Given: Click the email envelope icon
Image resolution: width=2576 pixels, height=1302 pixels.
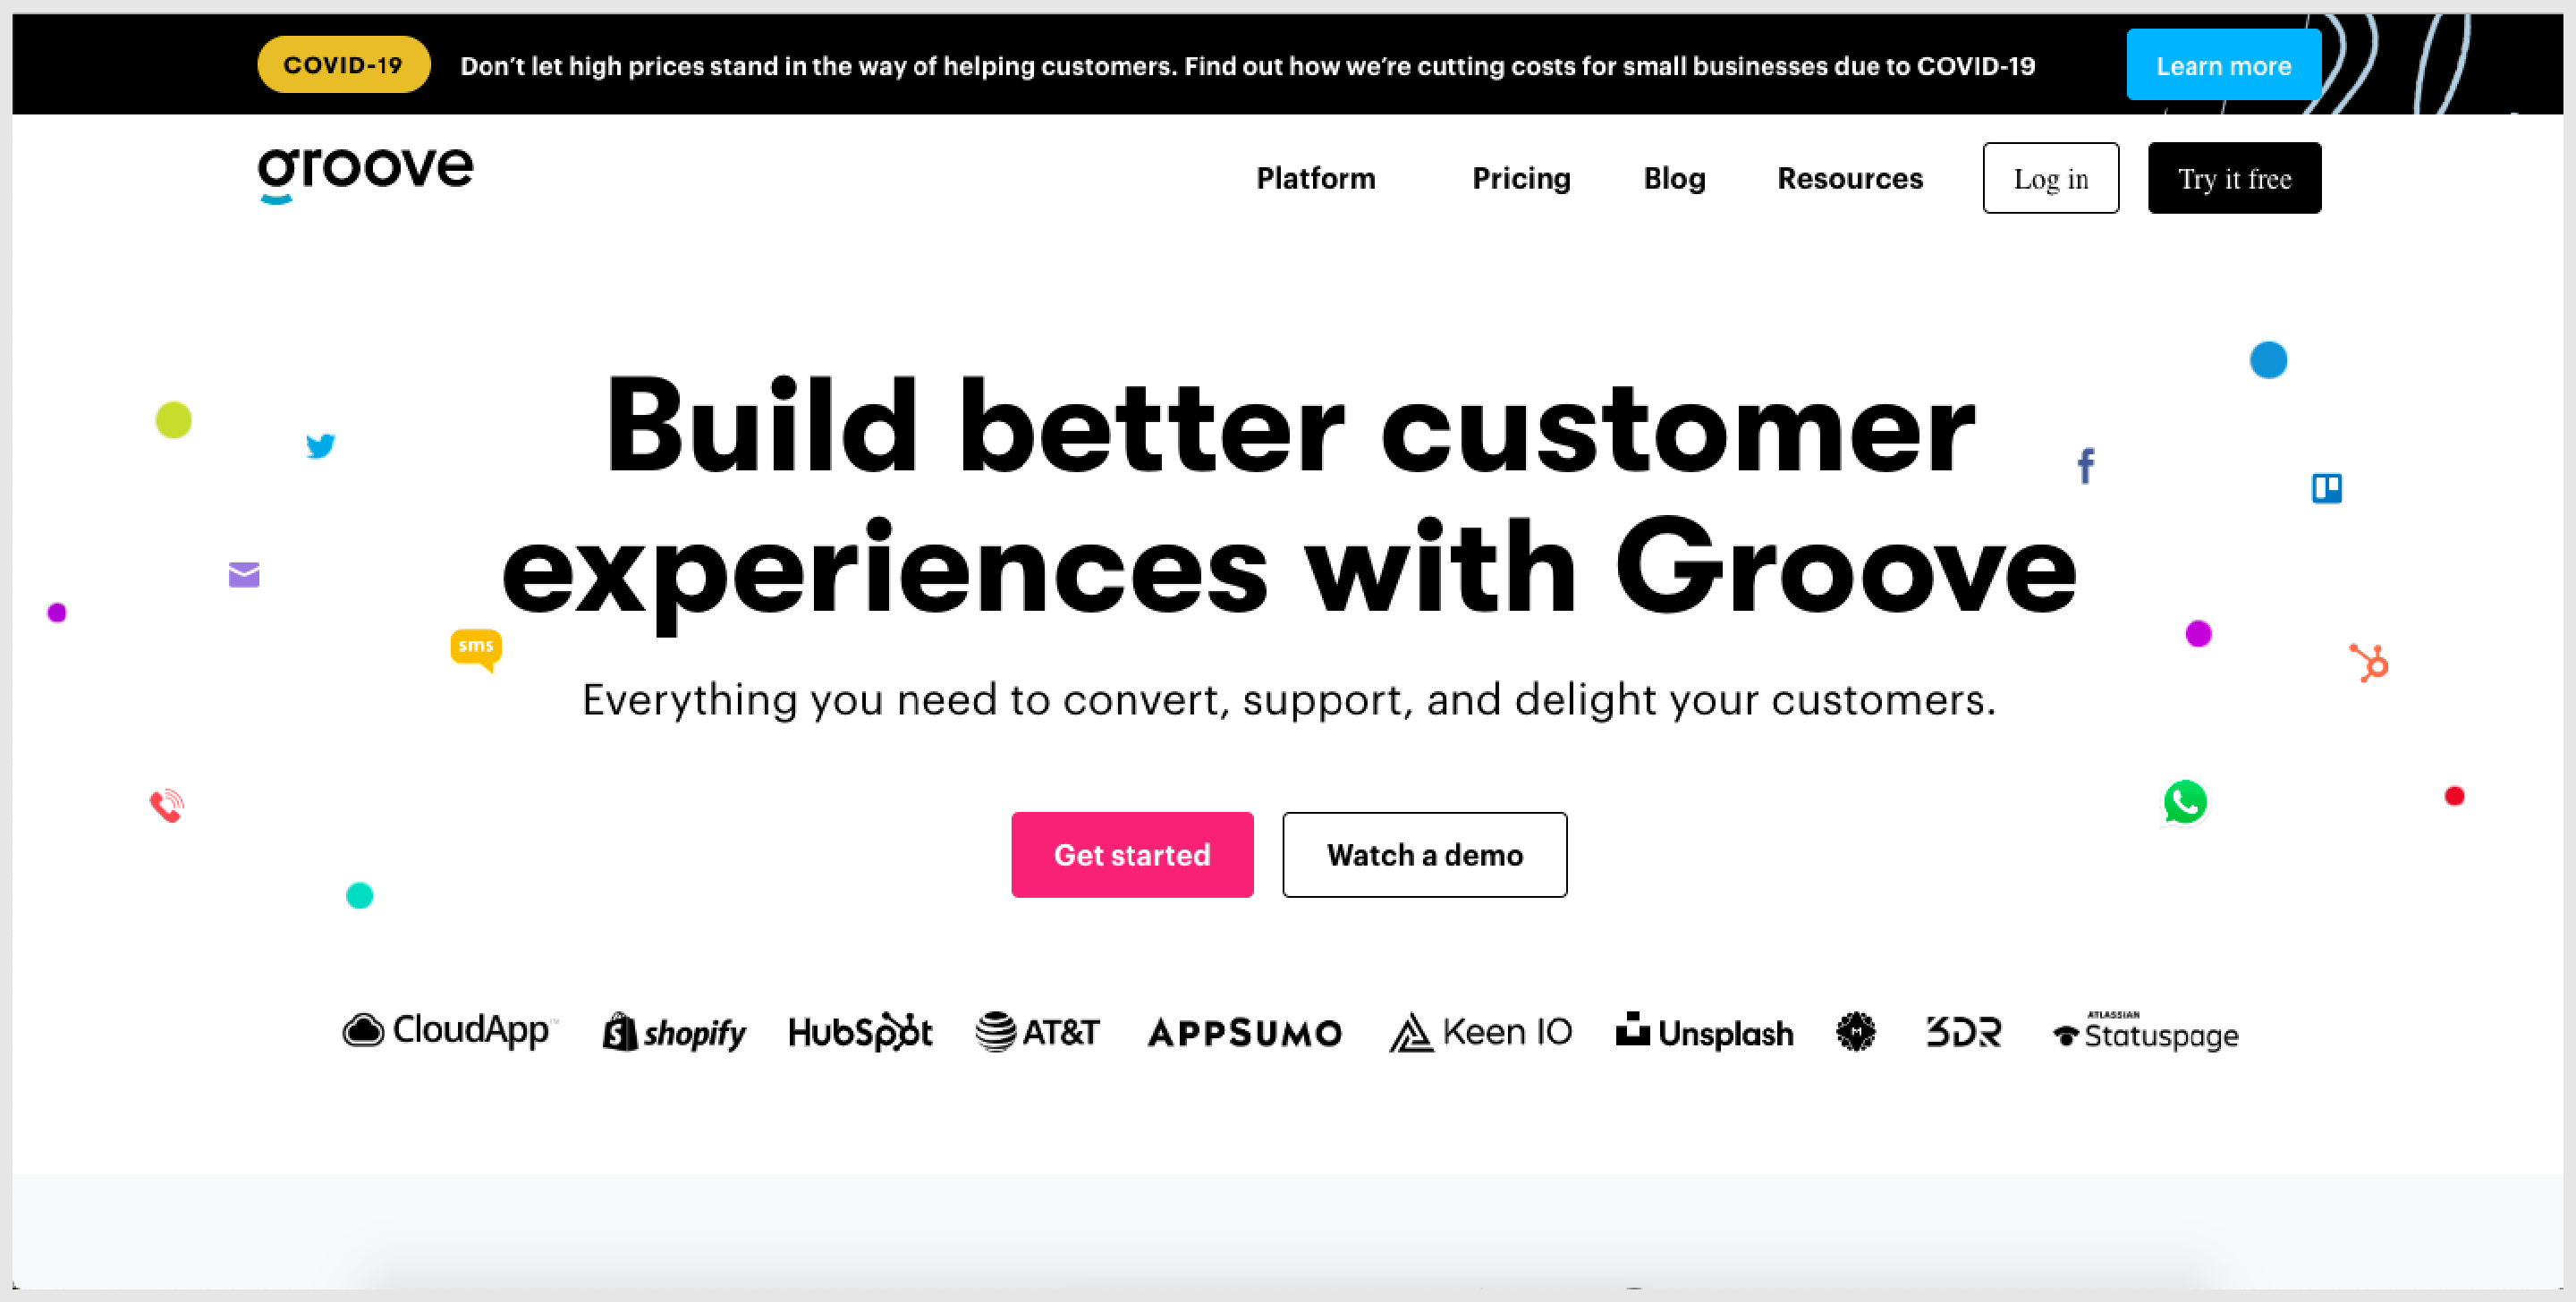Looking at the screenshot, I should (250, 575).
